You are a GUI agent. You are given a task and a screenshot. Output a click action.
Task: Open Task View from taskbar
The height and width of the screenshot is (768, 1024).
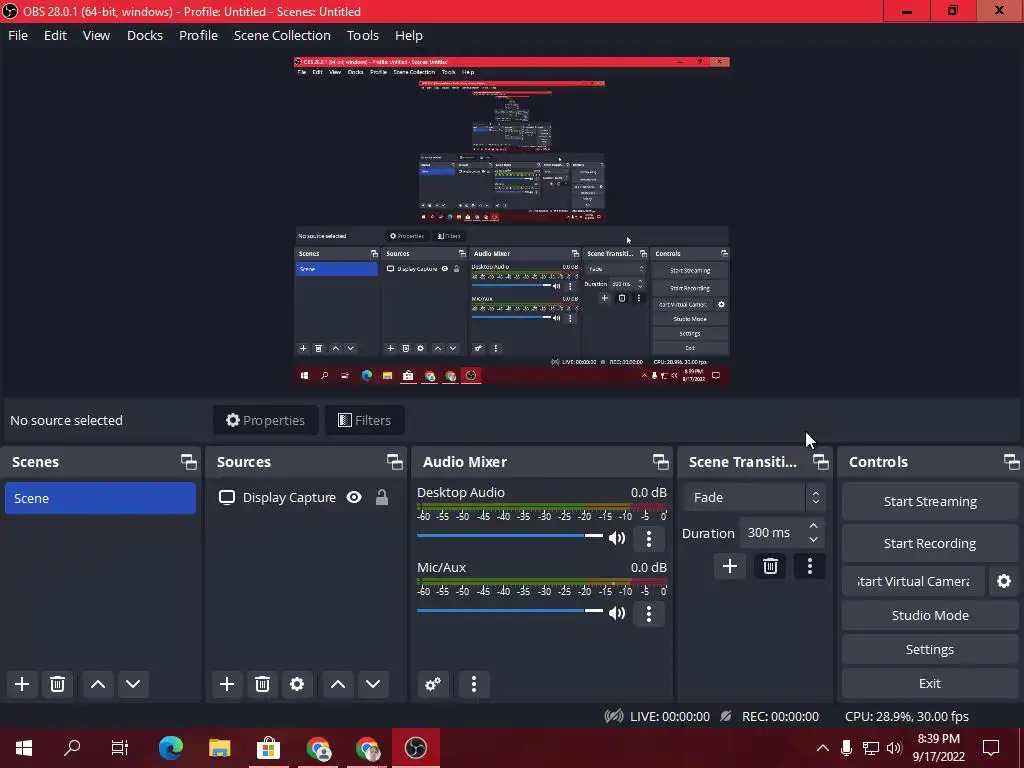[120, 748]
